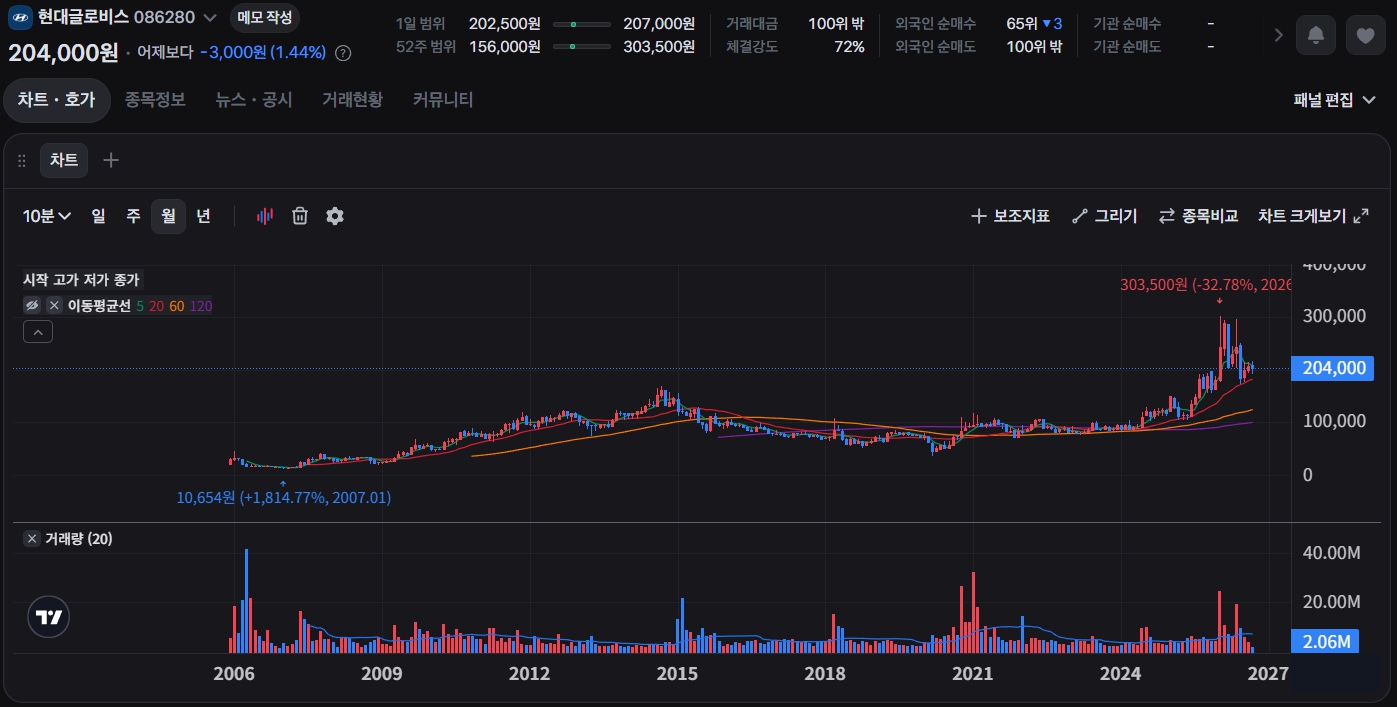
Task: Click the help icon beside price change
Action: click(x=343, y=53)
